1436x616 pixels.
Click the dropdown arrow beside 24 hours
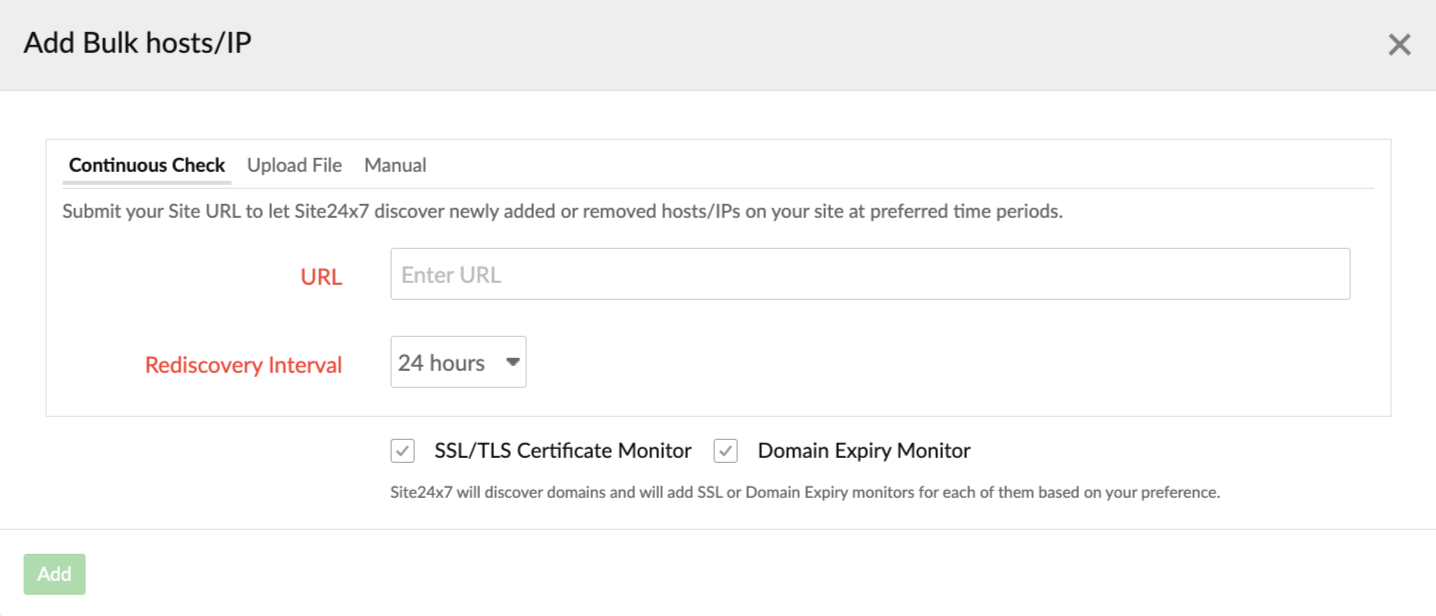(512, 362)
